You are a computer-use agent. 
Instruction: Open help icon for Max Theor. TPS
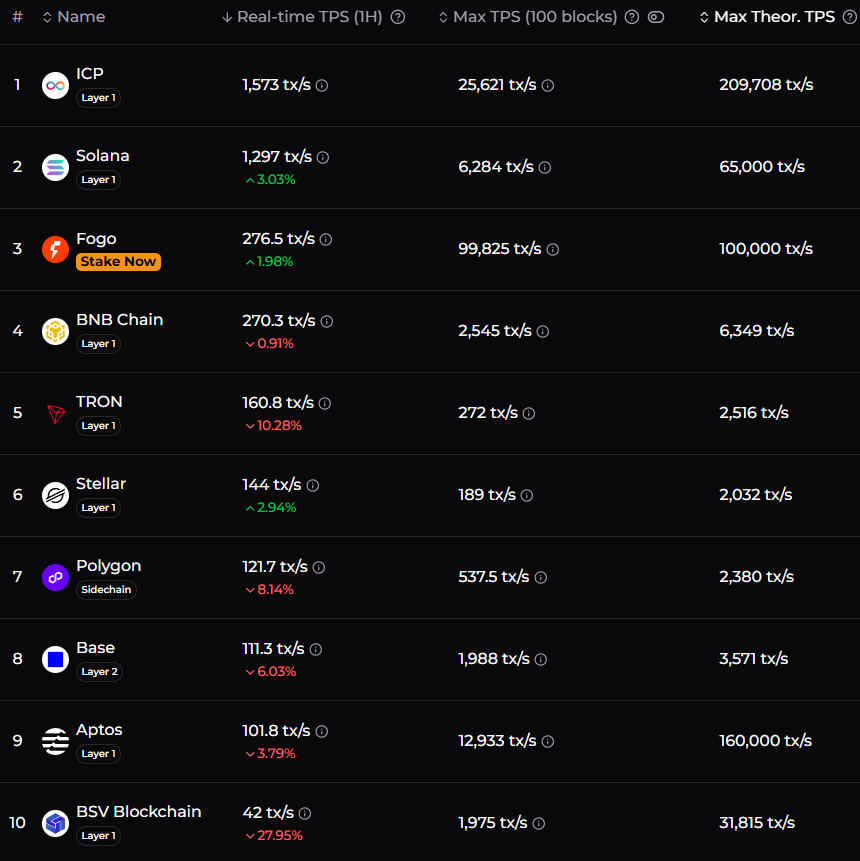tap(850, 18)
